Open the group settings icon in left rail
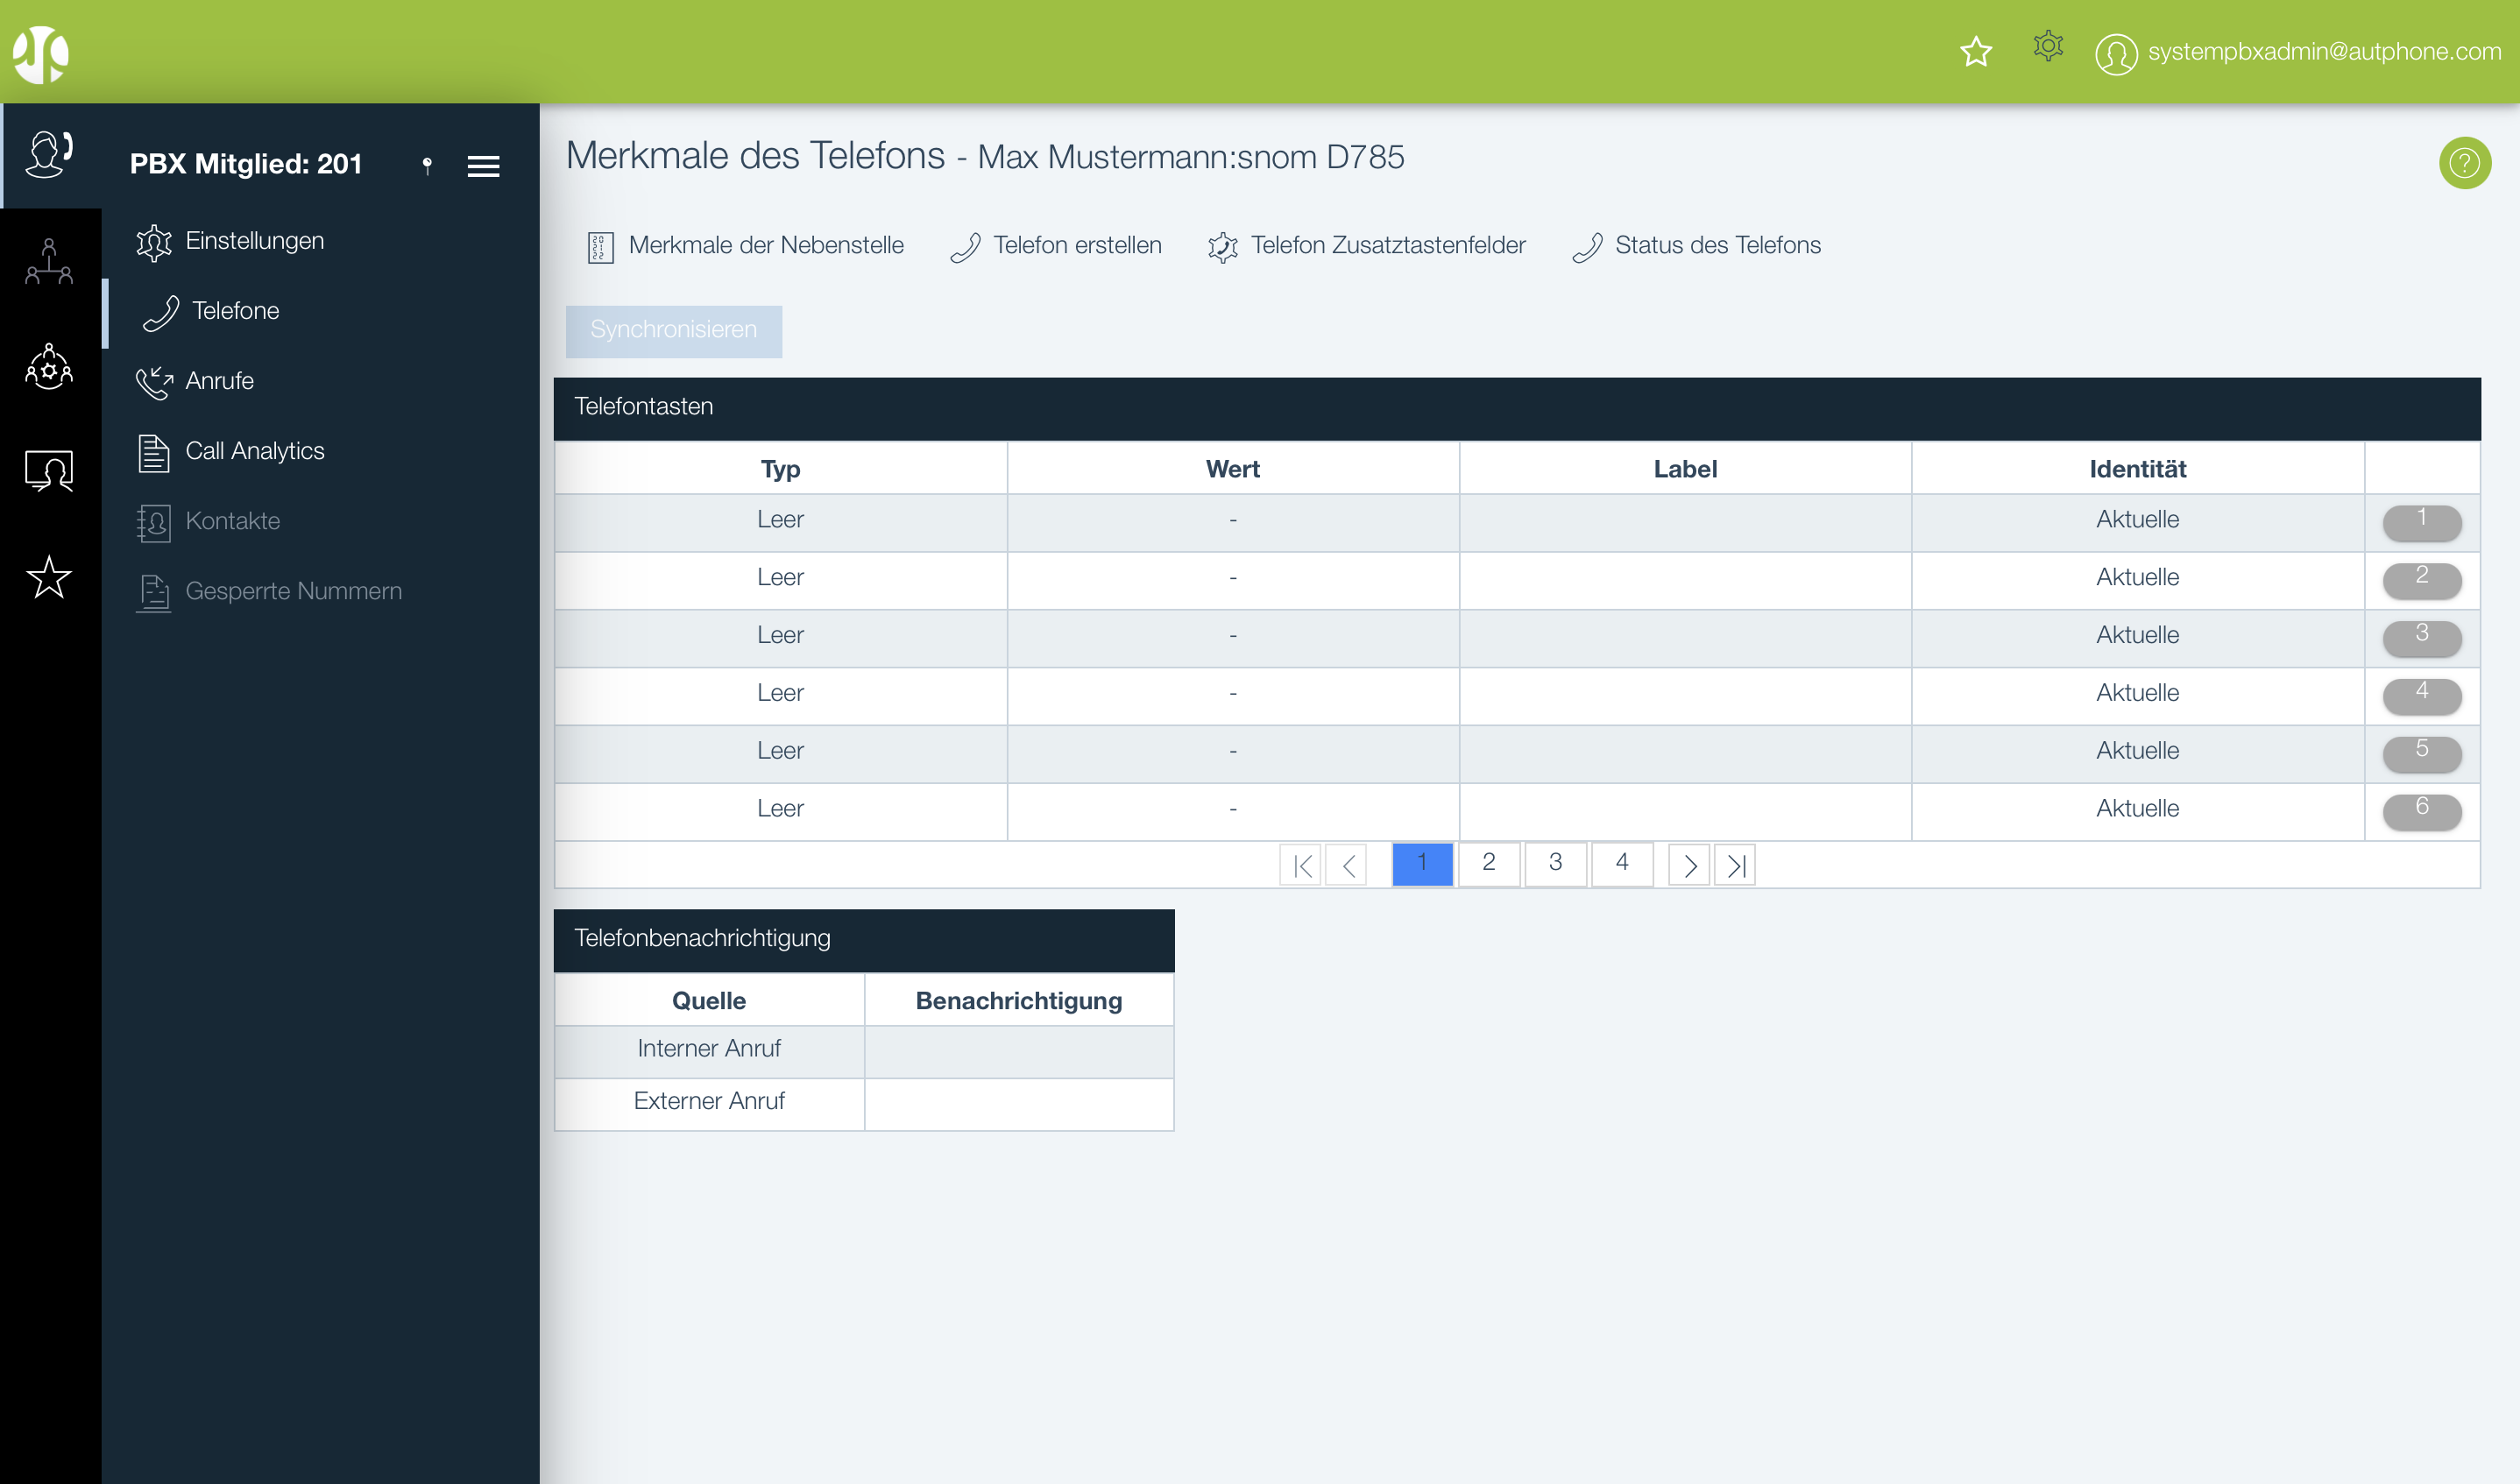 (x=49, y=367)
